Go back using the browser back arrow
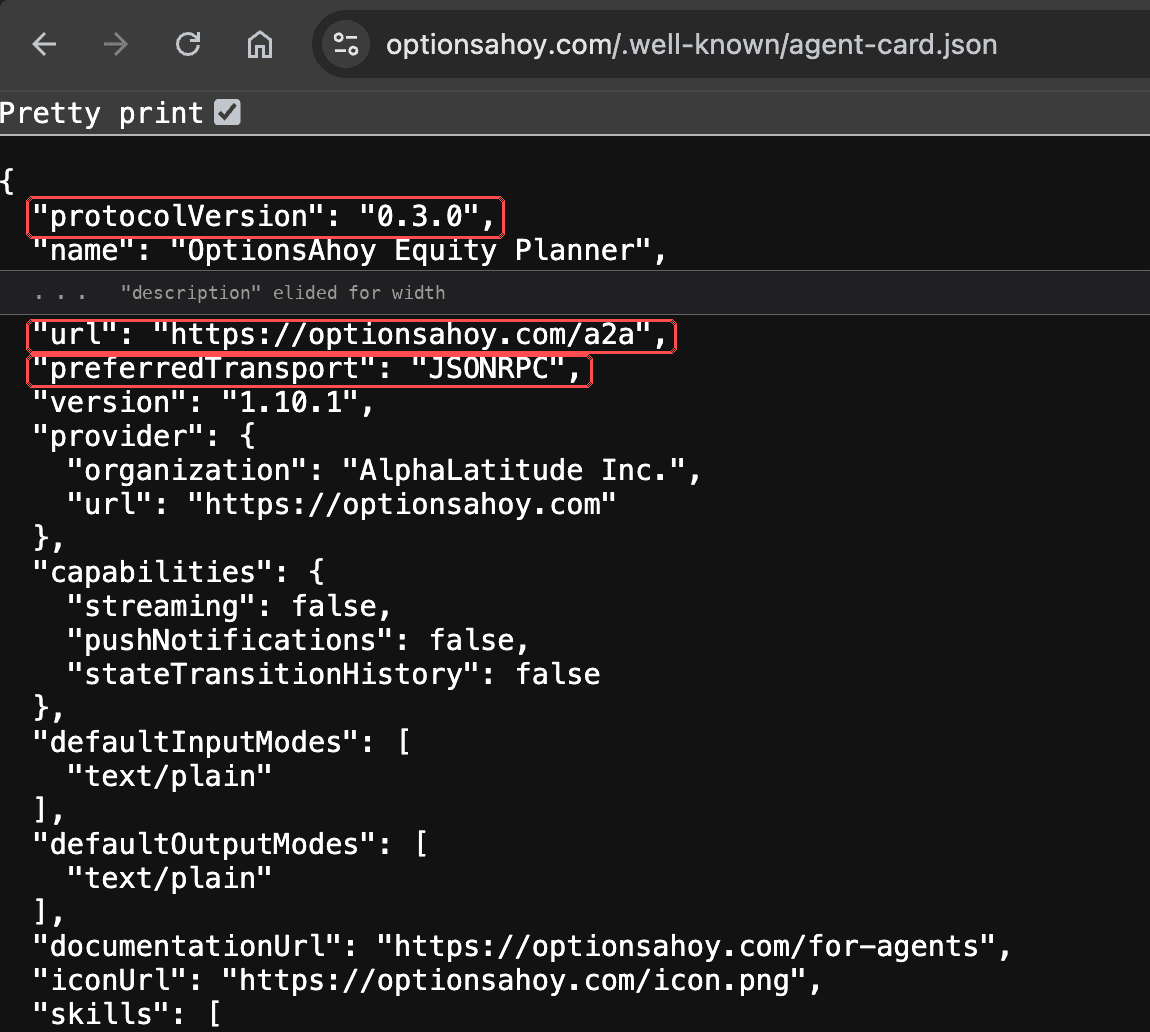 tap(44, 45)
